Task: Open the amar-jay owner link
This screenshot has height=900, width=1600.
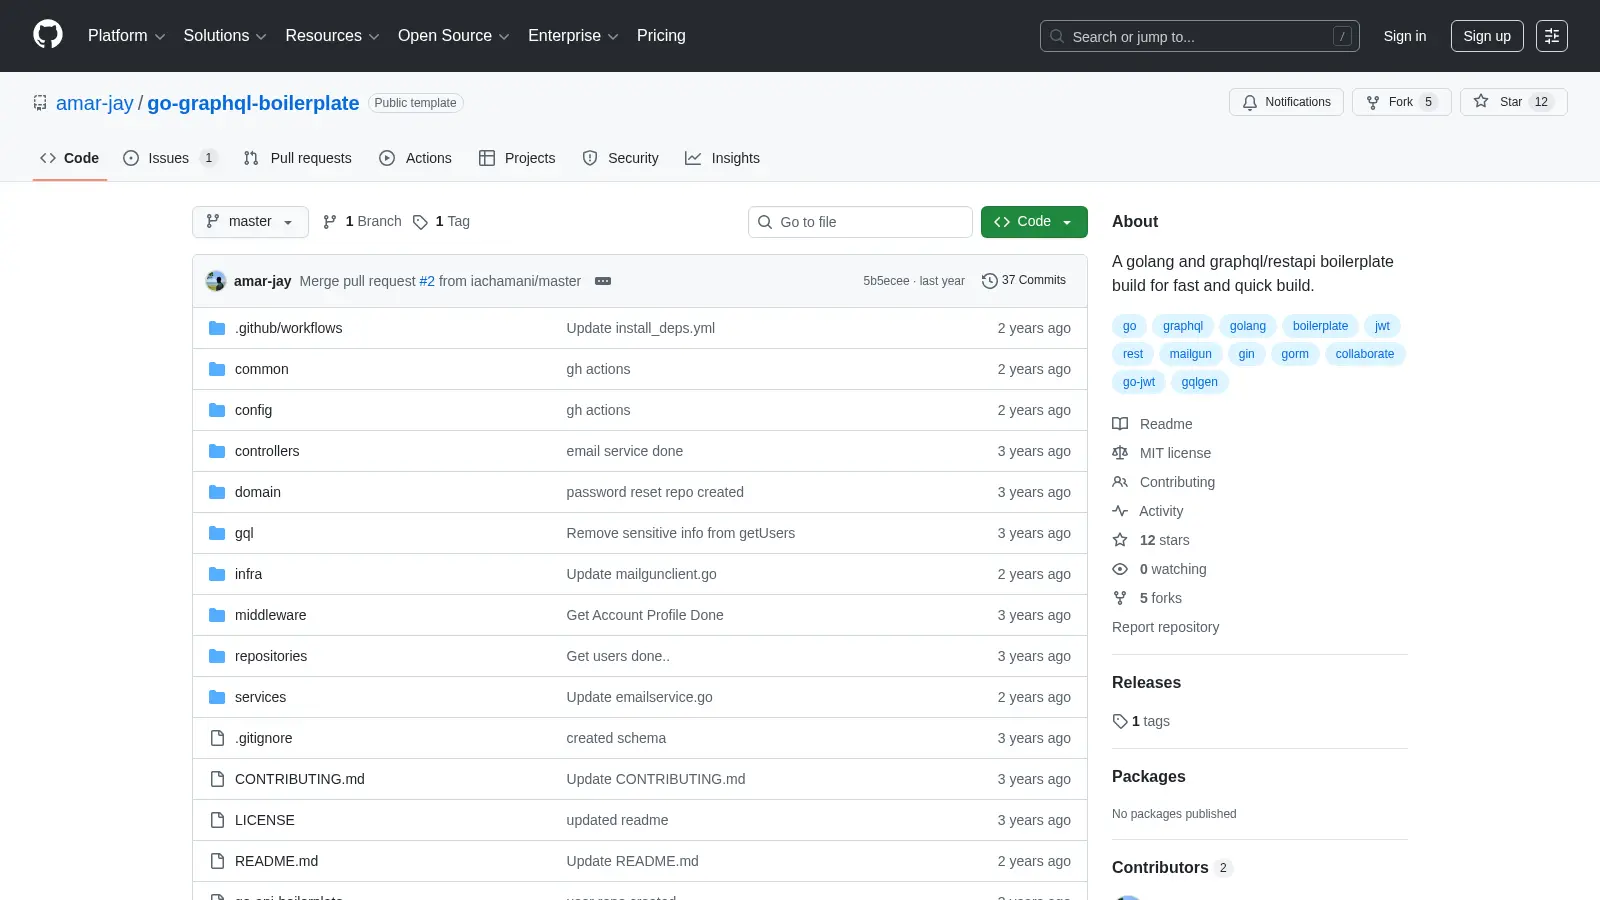Action: (x=95, y=103)
